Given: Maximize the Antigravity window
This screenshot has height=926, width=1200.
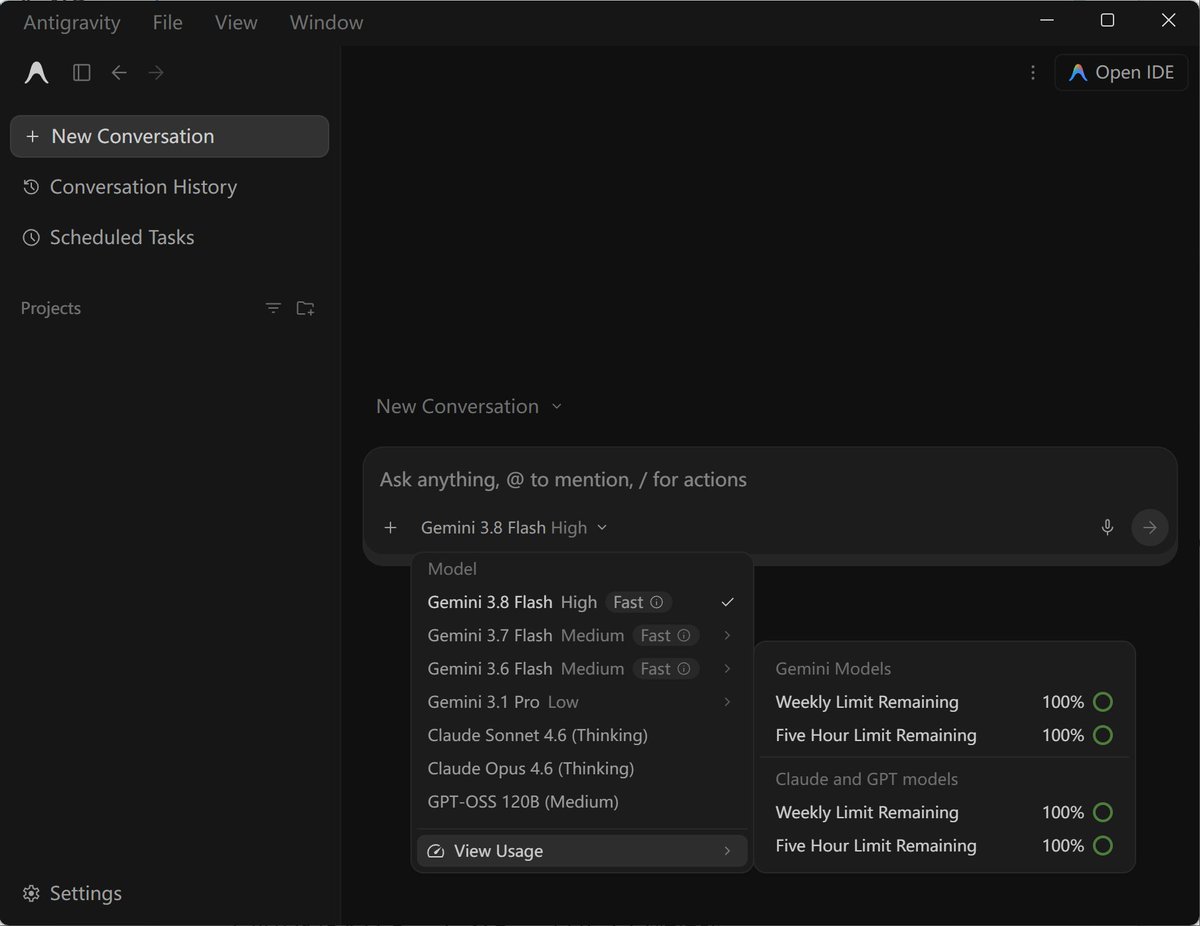Looking at the screenshot, I should coord(1107,20).
